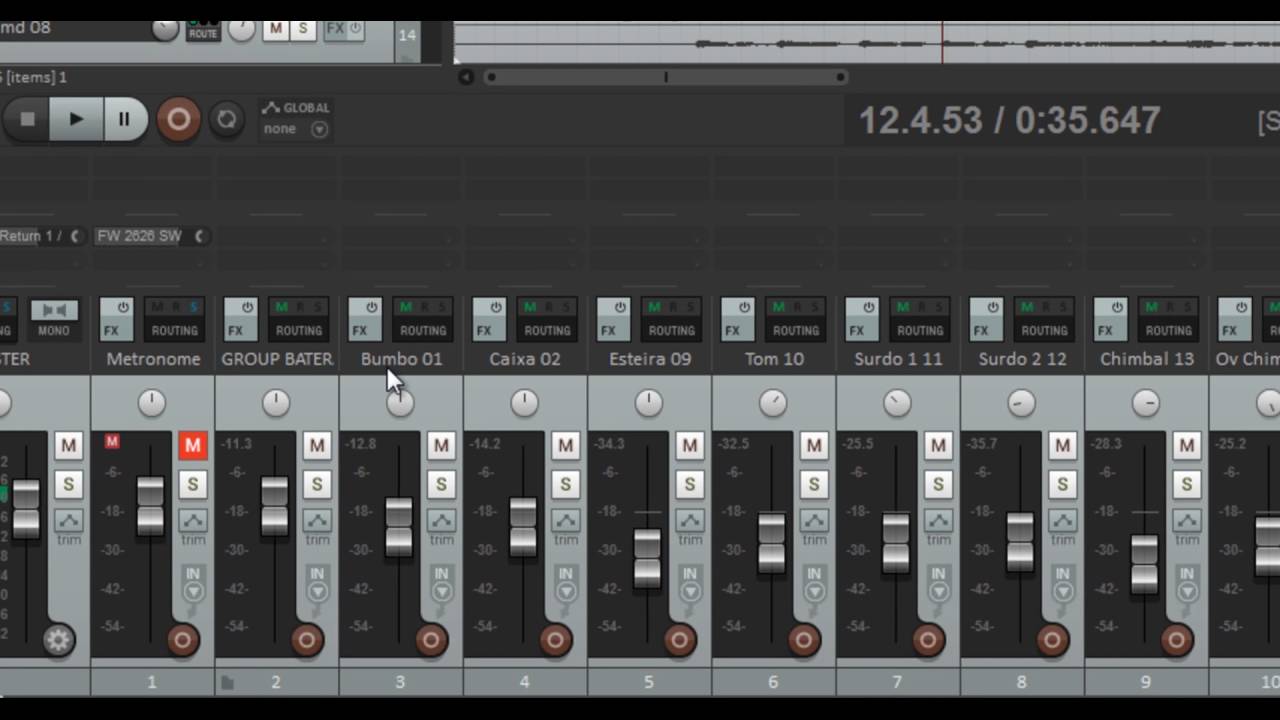Click the Tom 10 pan knob
The height and width of the screenshot is (720, 1280).
coord(773,403)
